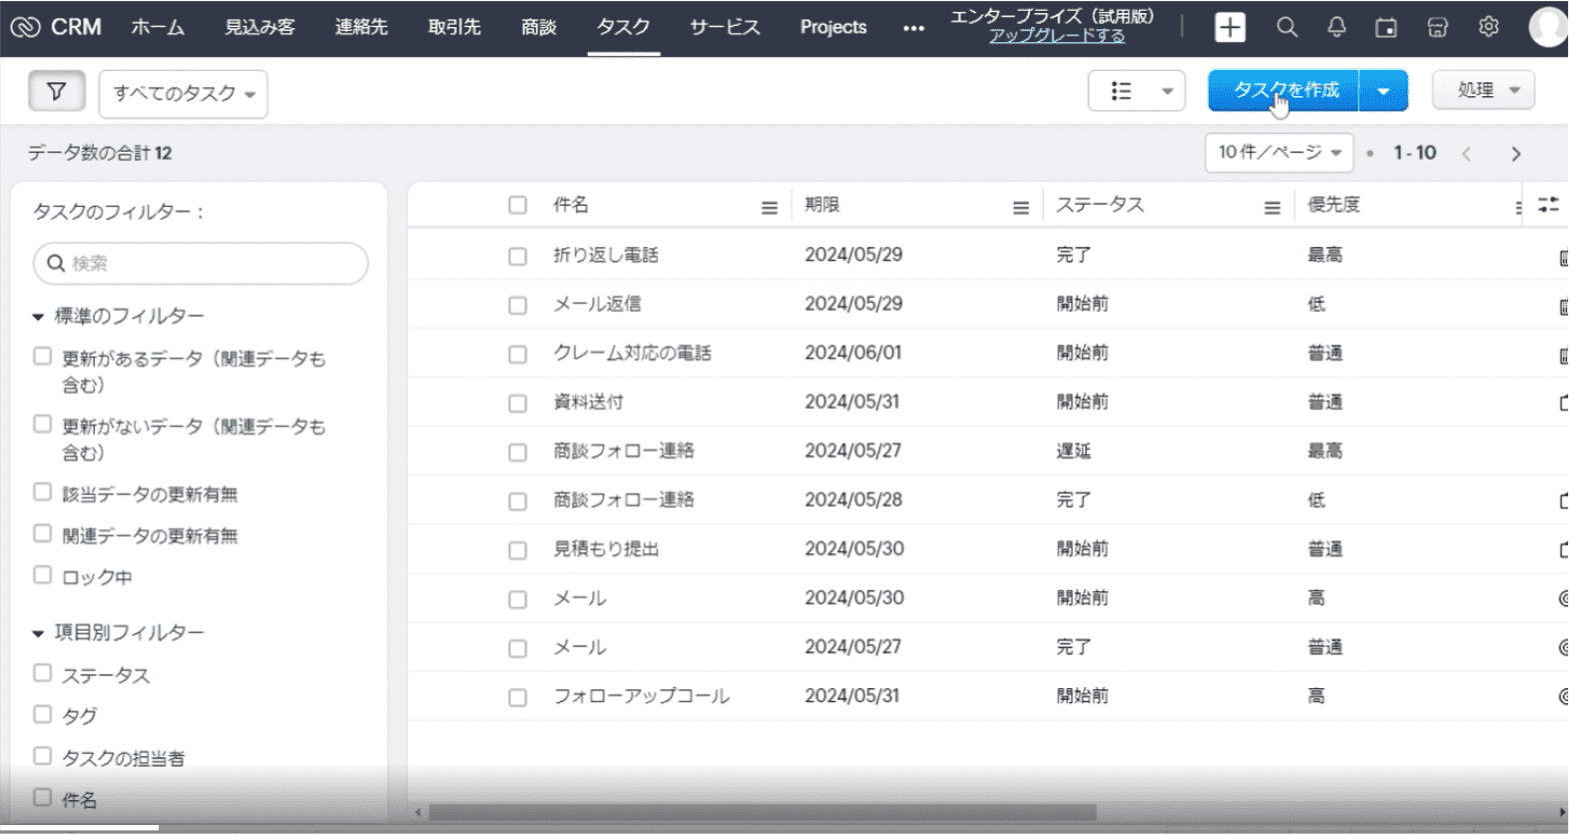
Task: Go to next page arrow
Action: point(1516,154)
